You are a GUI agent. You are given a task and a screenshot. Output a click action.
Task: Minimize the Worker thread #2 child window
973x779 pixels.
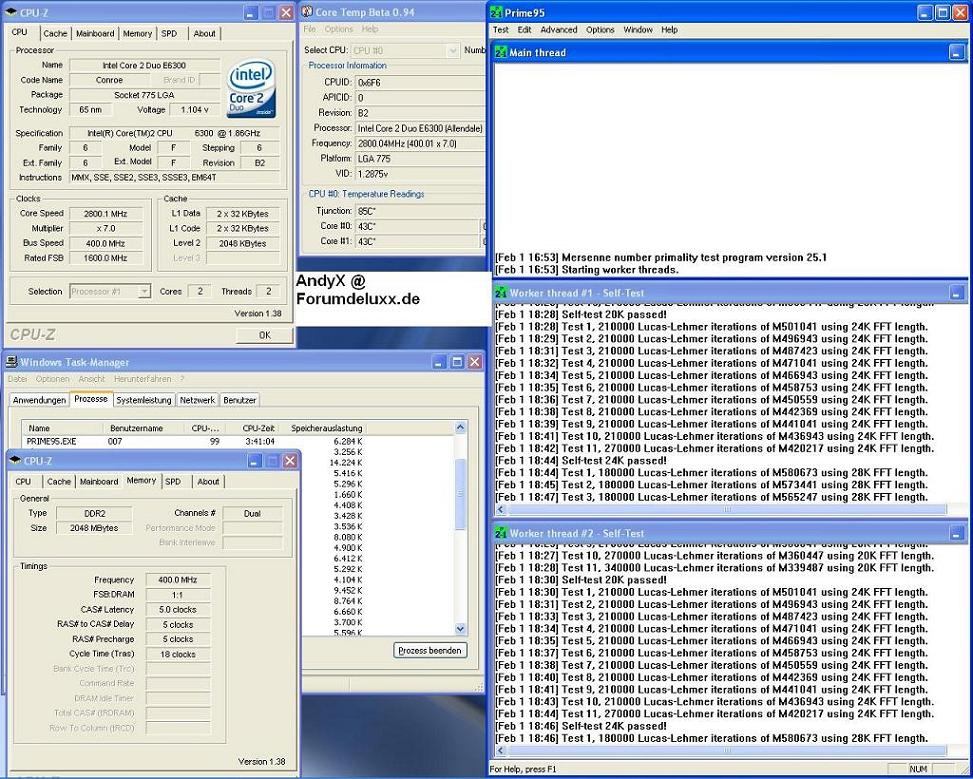pyautogui.click(x=956, y=533)
